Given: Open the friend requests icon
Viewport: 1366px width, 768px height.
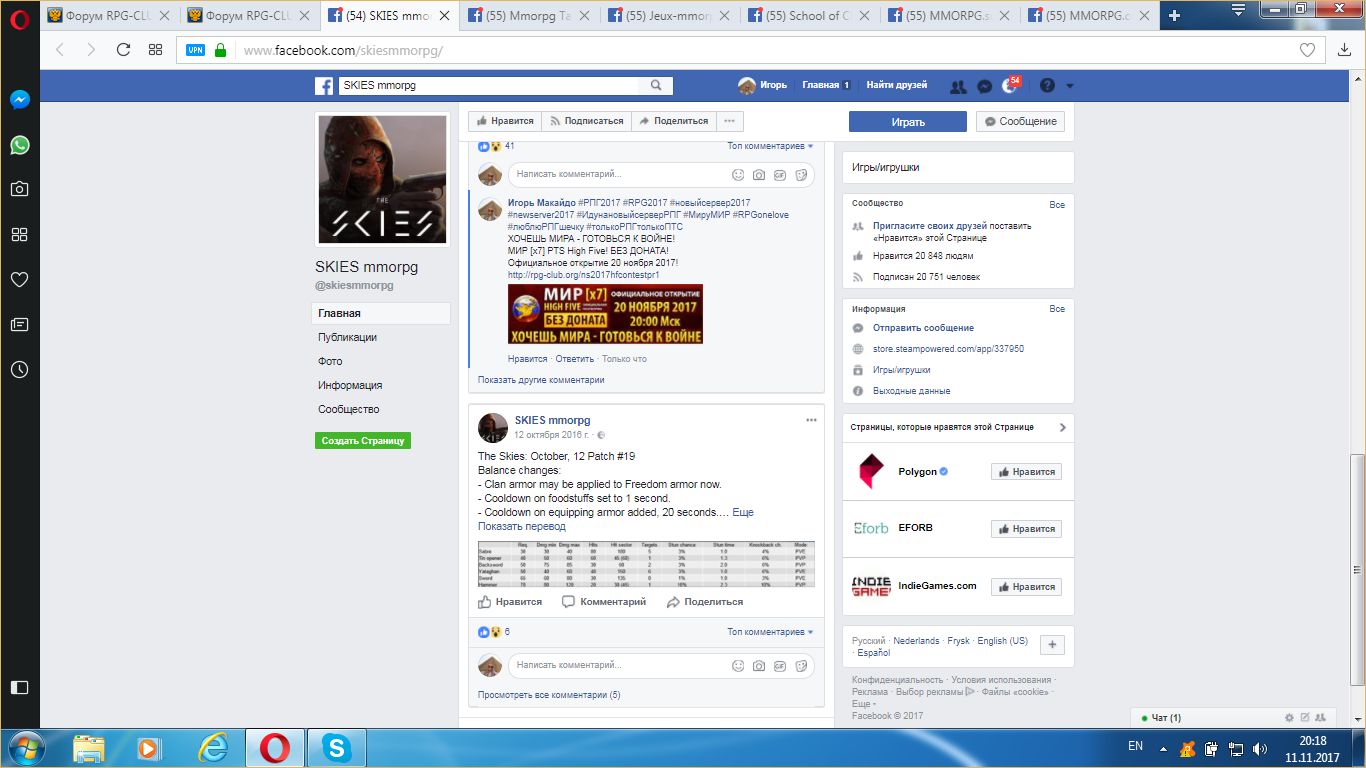Looking at the screenshot, I should coord(958,86).
